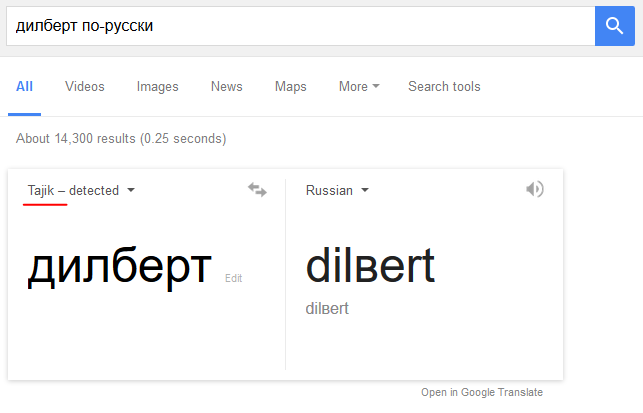Viewport: 643px width, 413px height.
Task: Click Edit next to source word
Action: pos(233,278)
